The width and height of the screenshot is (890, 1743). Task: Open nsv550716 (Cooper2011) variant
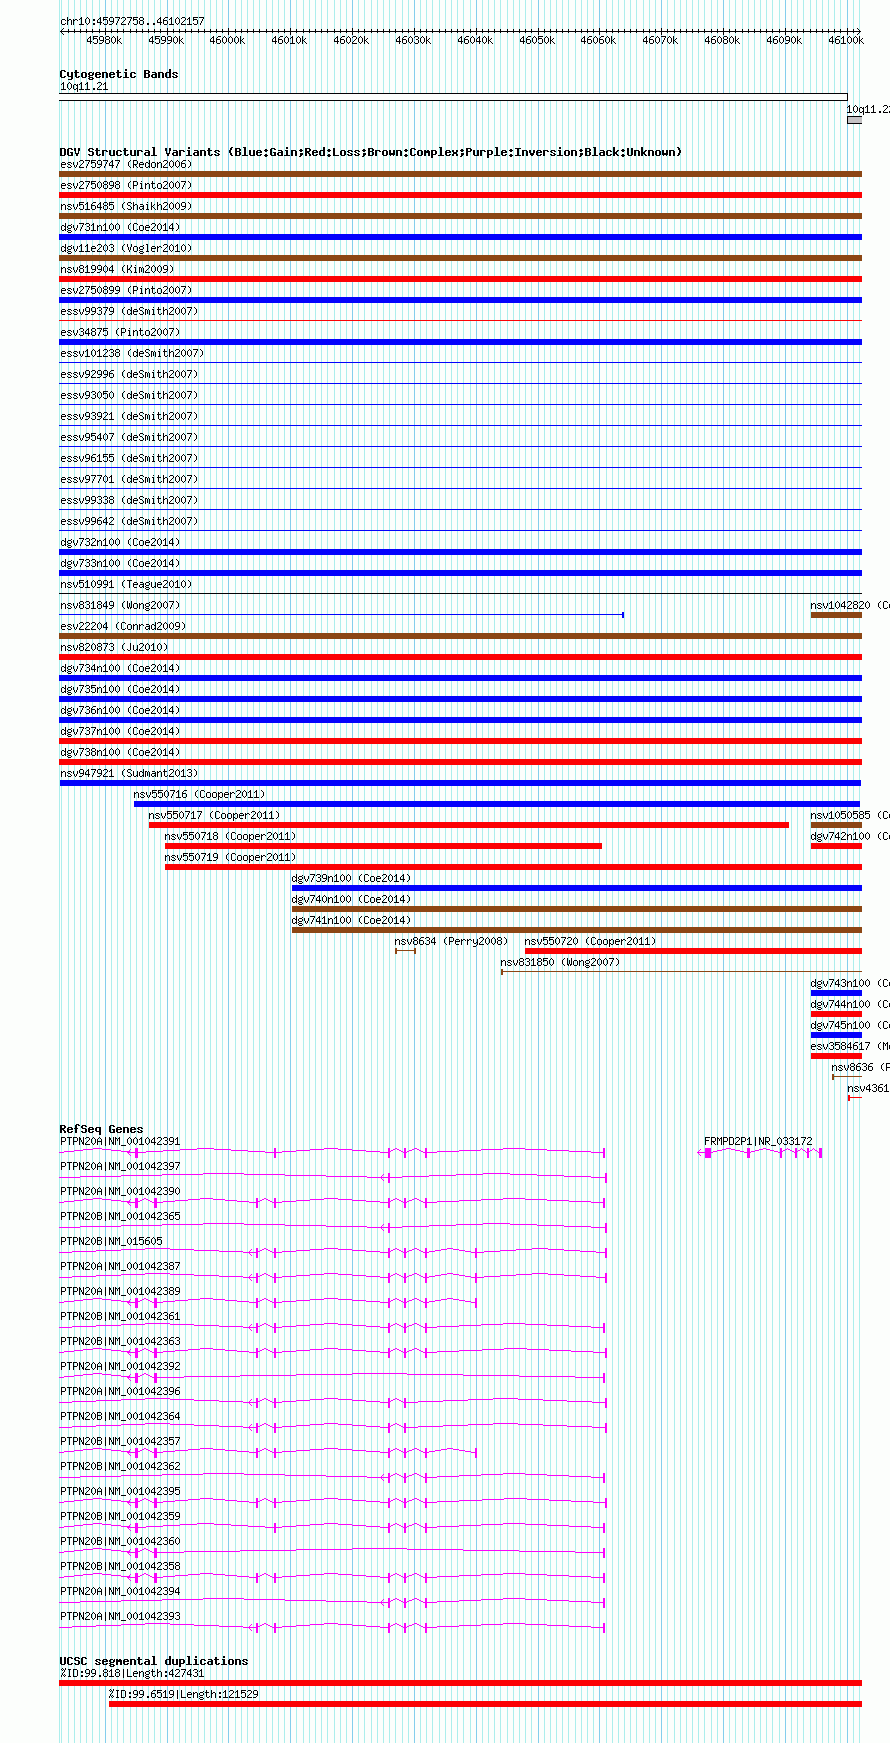(199, 794)
